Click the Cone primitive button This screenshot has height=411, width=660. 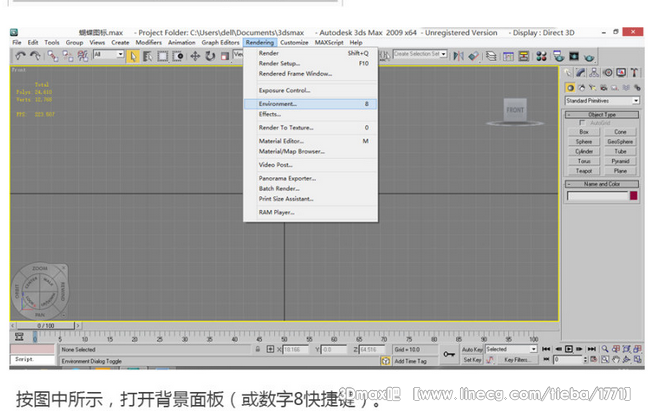pyautogui.click(x=620, y=132)
